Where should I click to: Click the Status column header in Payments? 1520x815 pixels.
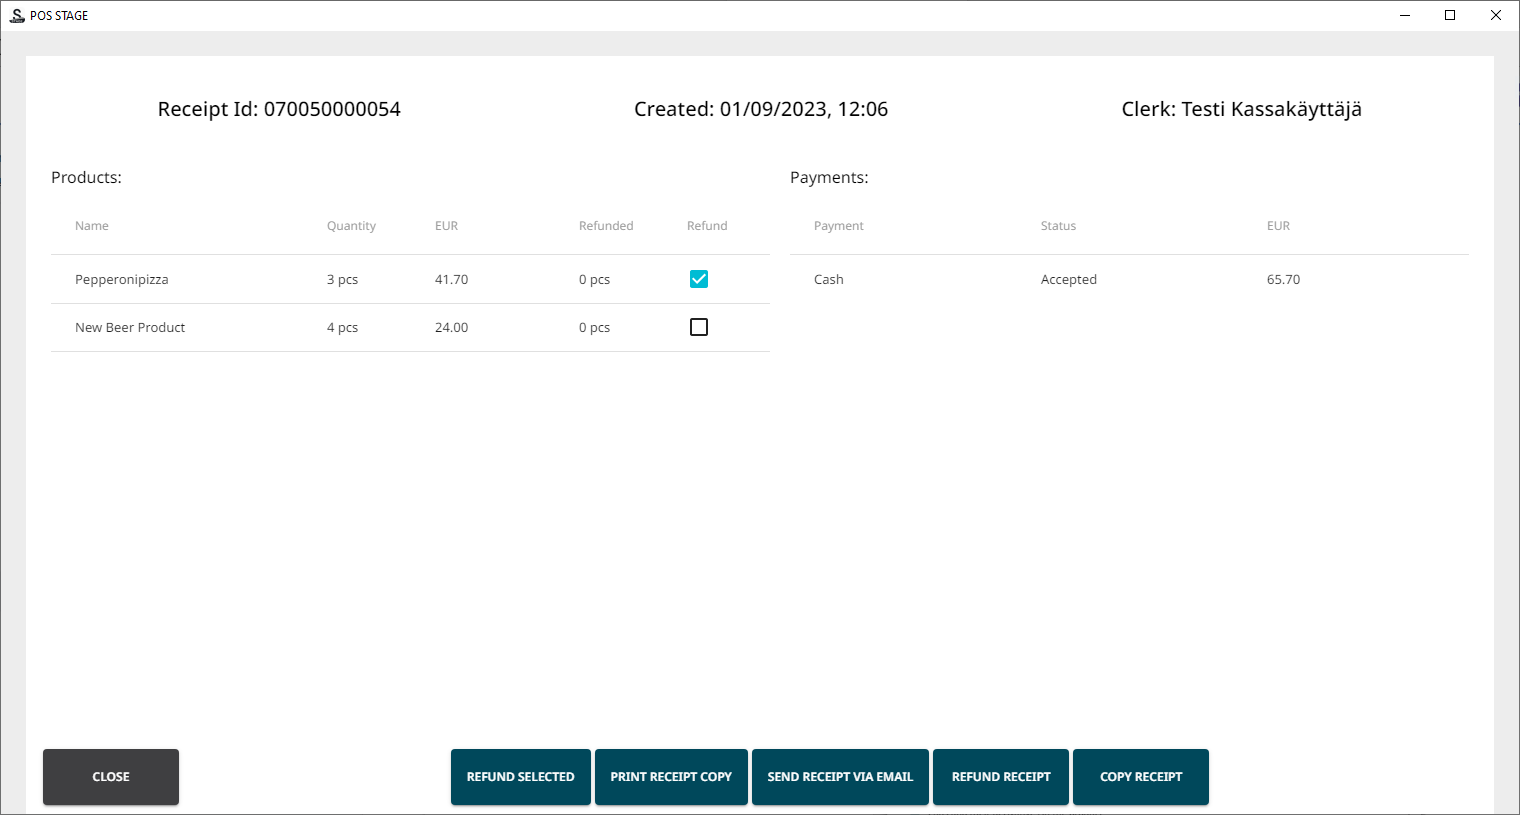pos(1058,226)
